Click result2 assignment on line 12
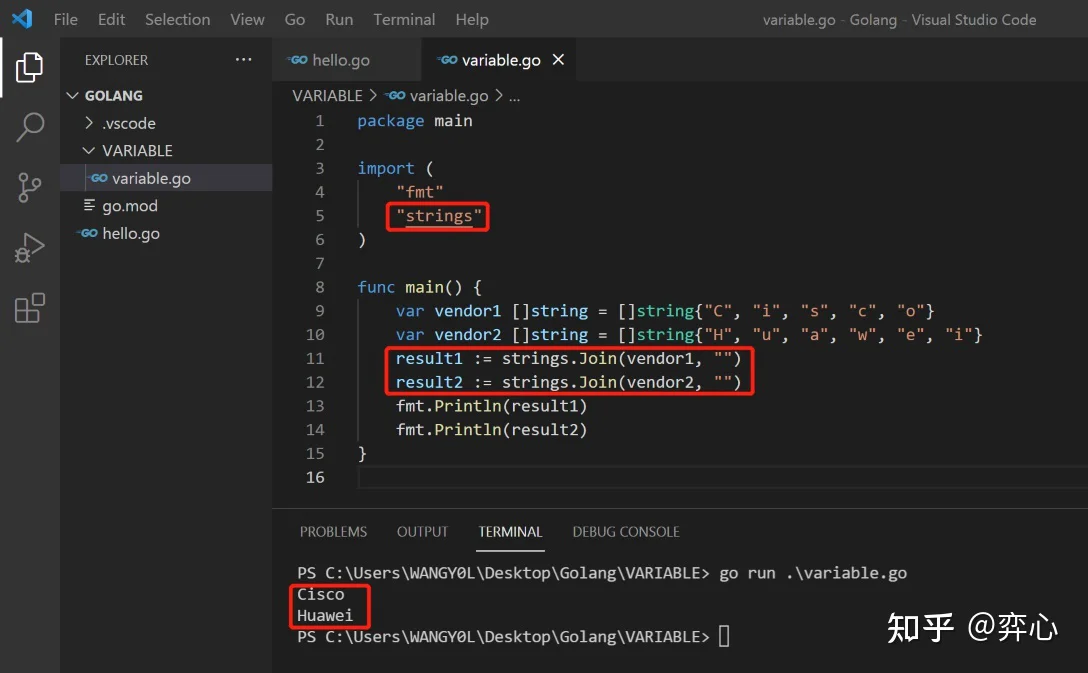This screenshot has width=1088, height=673. point(568,382)
